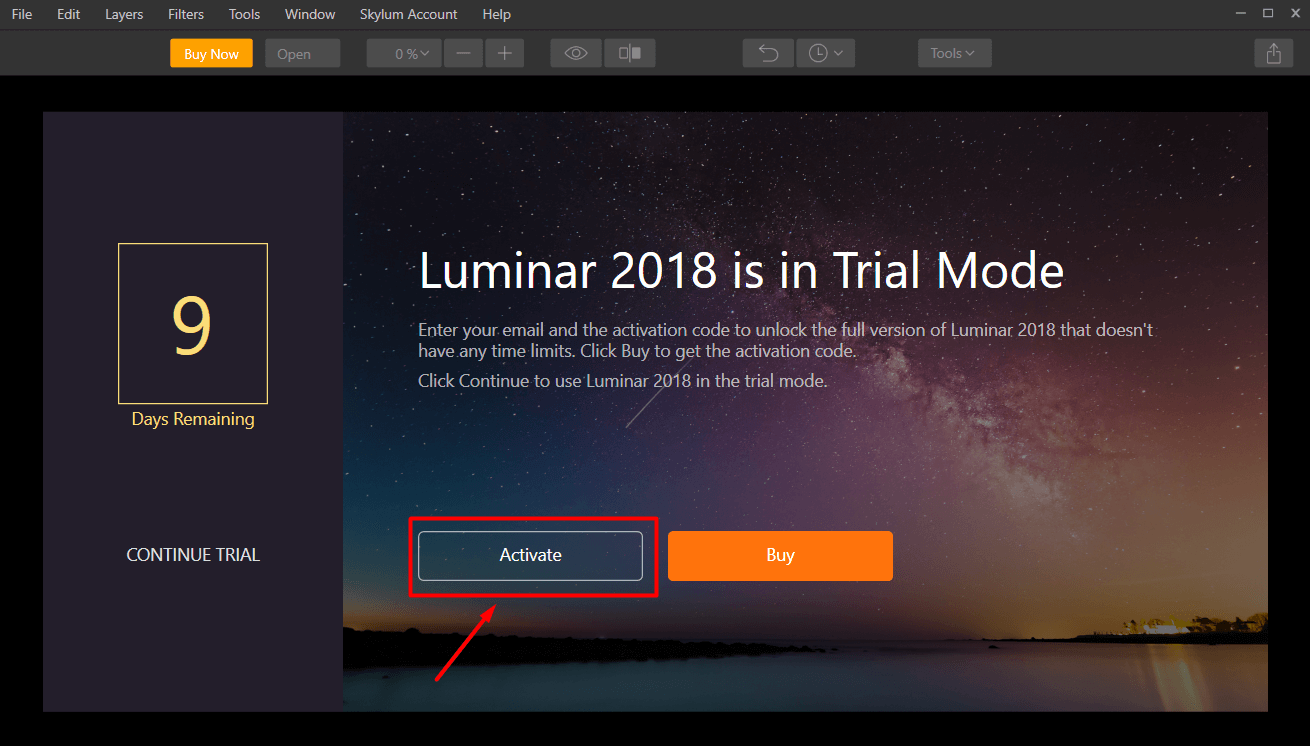The image size is (1310, 746).
Task: Click the Activate button
Action: [530, 555]
